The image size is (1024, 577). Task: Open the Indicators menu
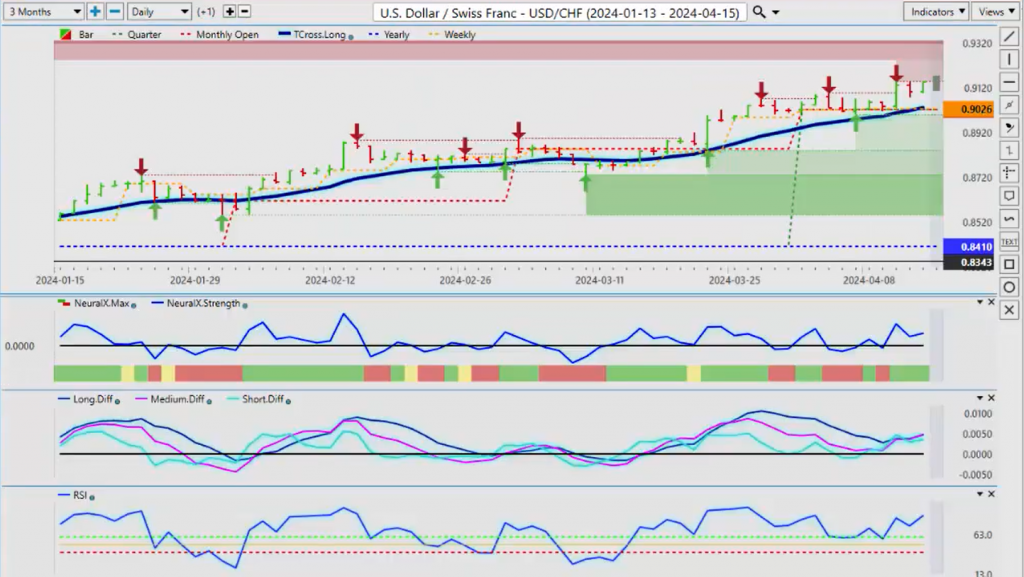pyautogui.click(x=935, y=12)
